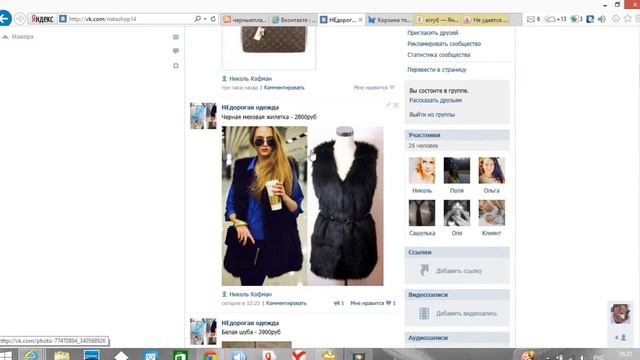
Task: Open the Видеозаписи section header
Action: click(457, 295)
